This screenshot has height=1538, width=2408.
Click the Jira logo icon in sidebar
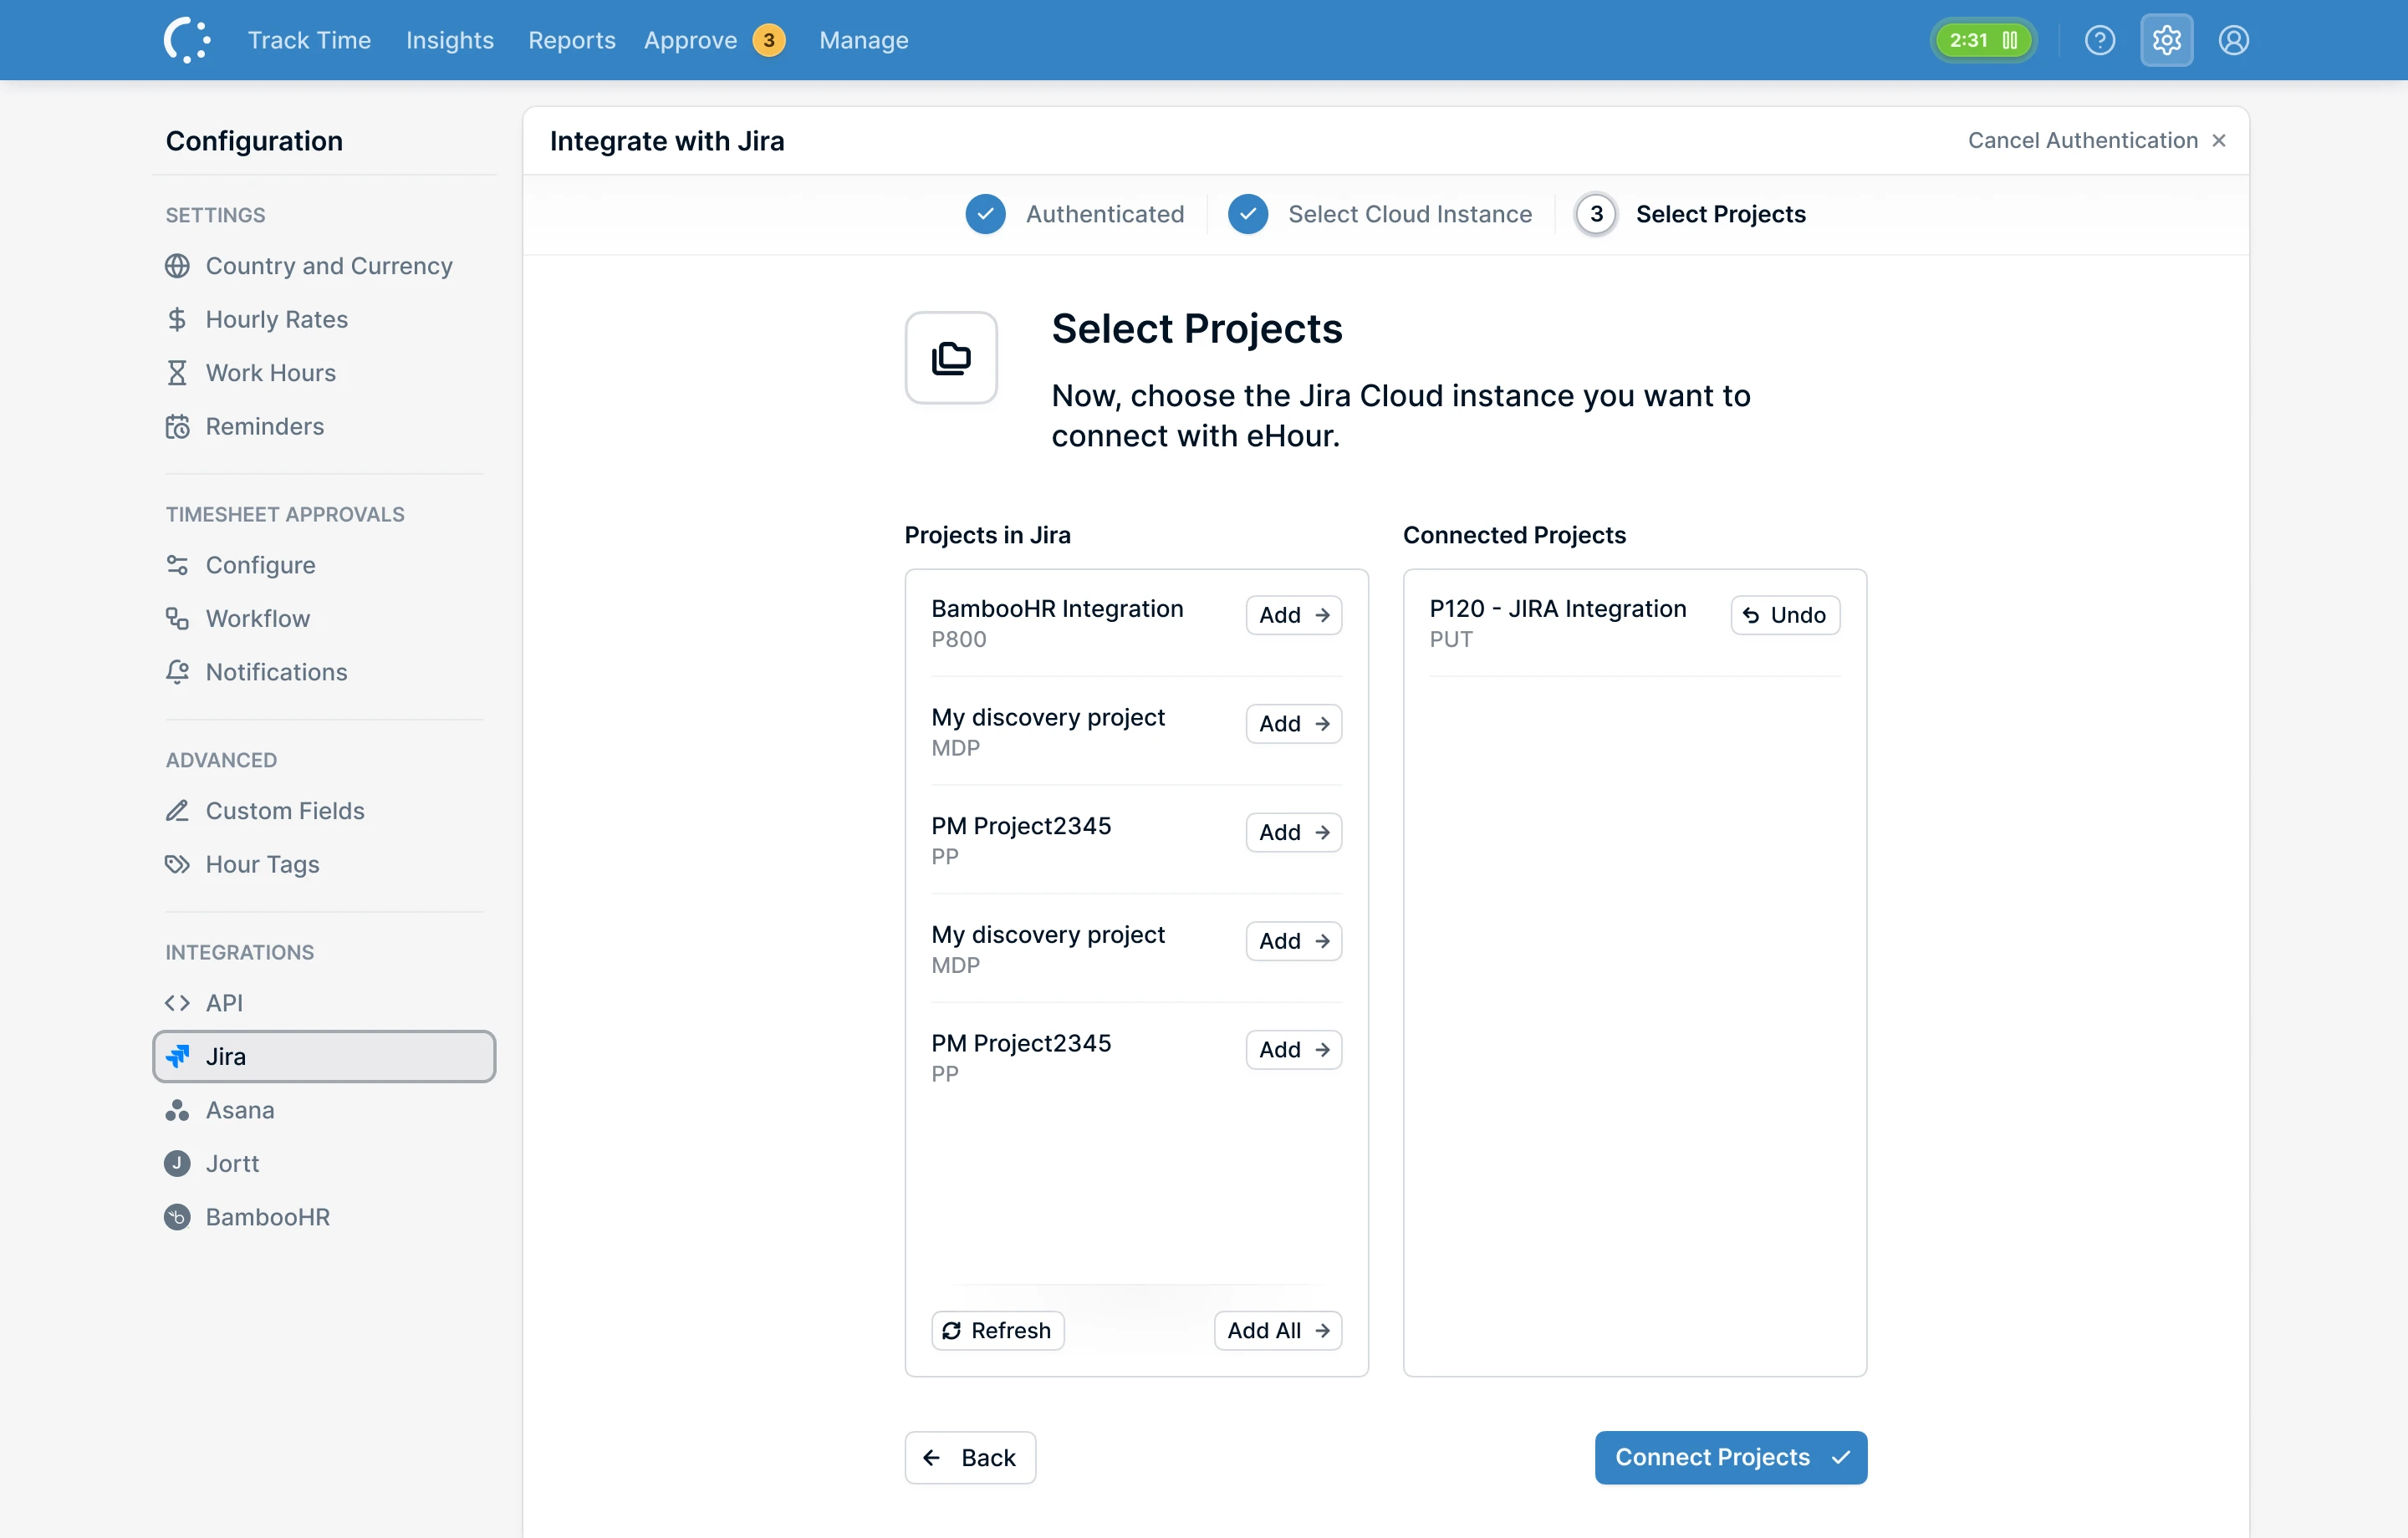point(177,1056)
